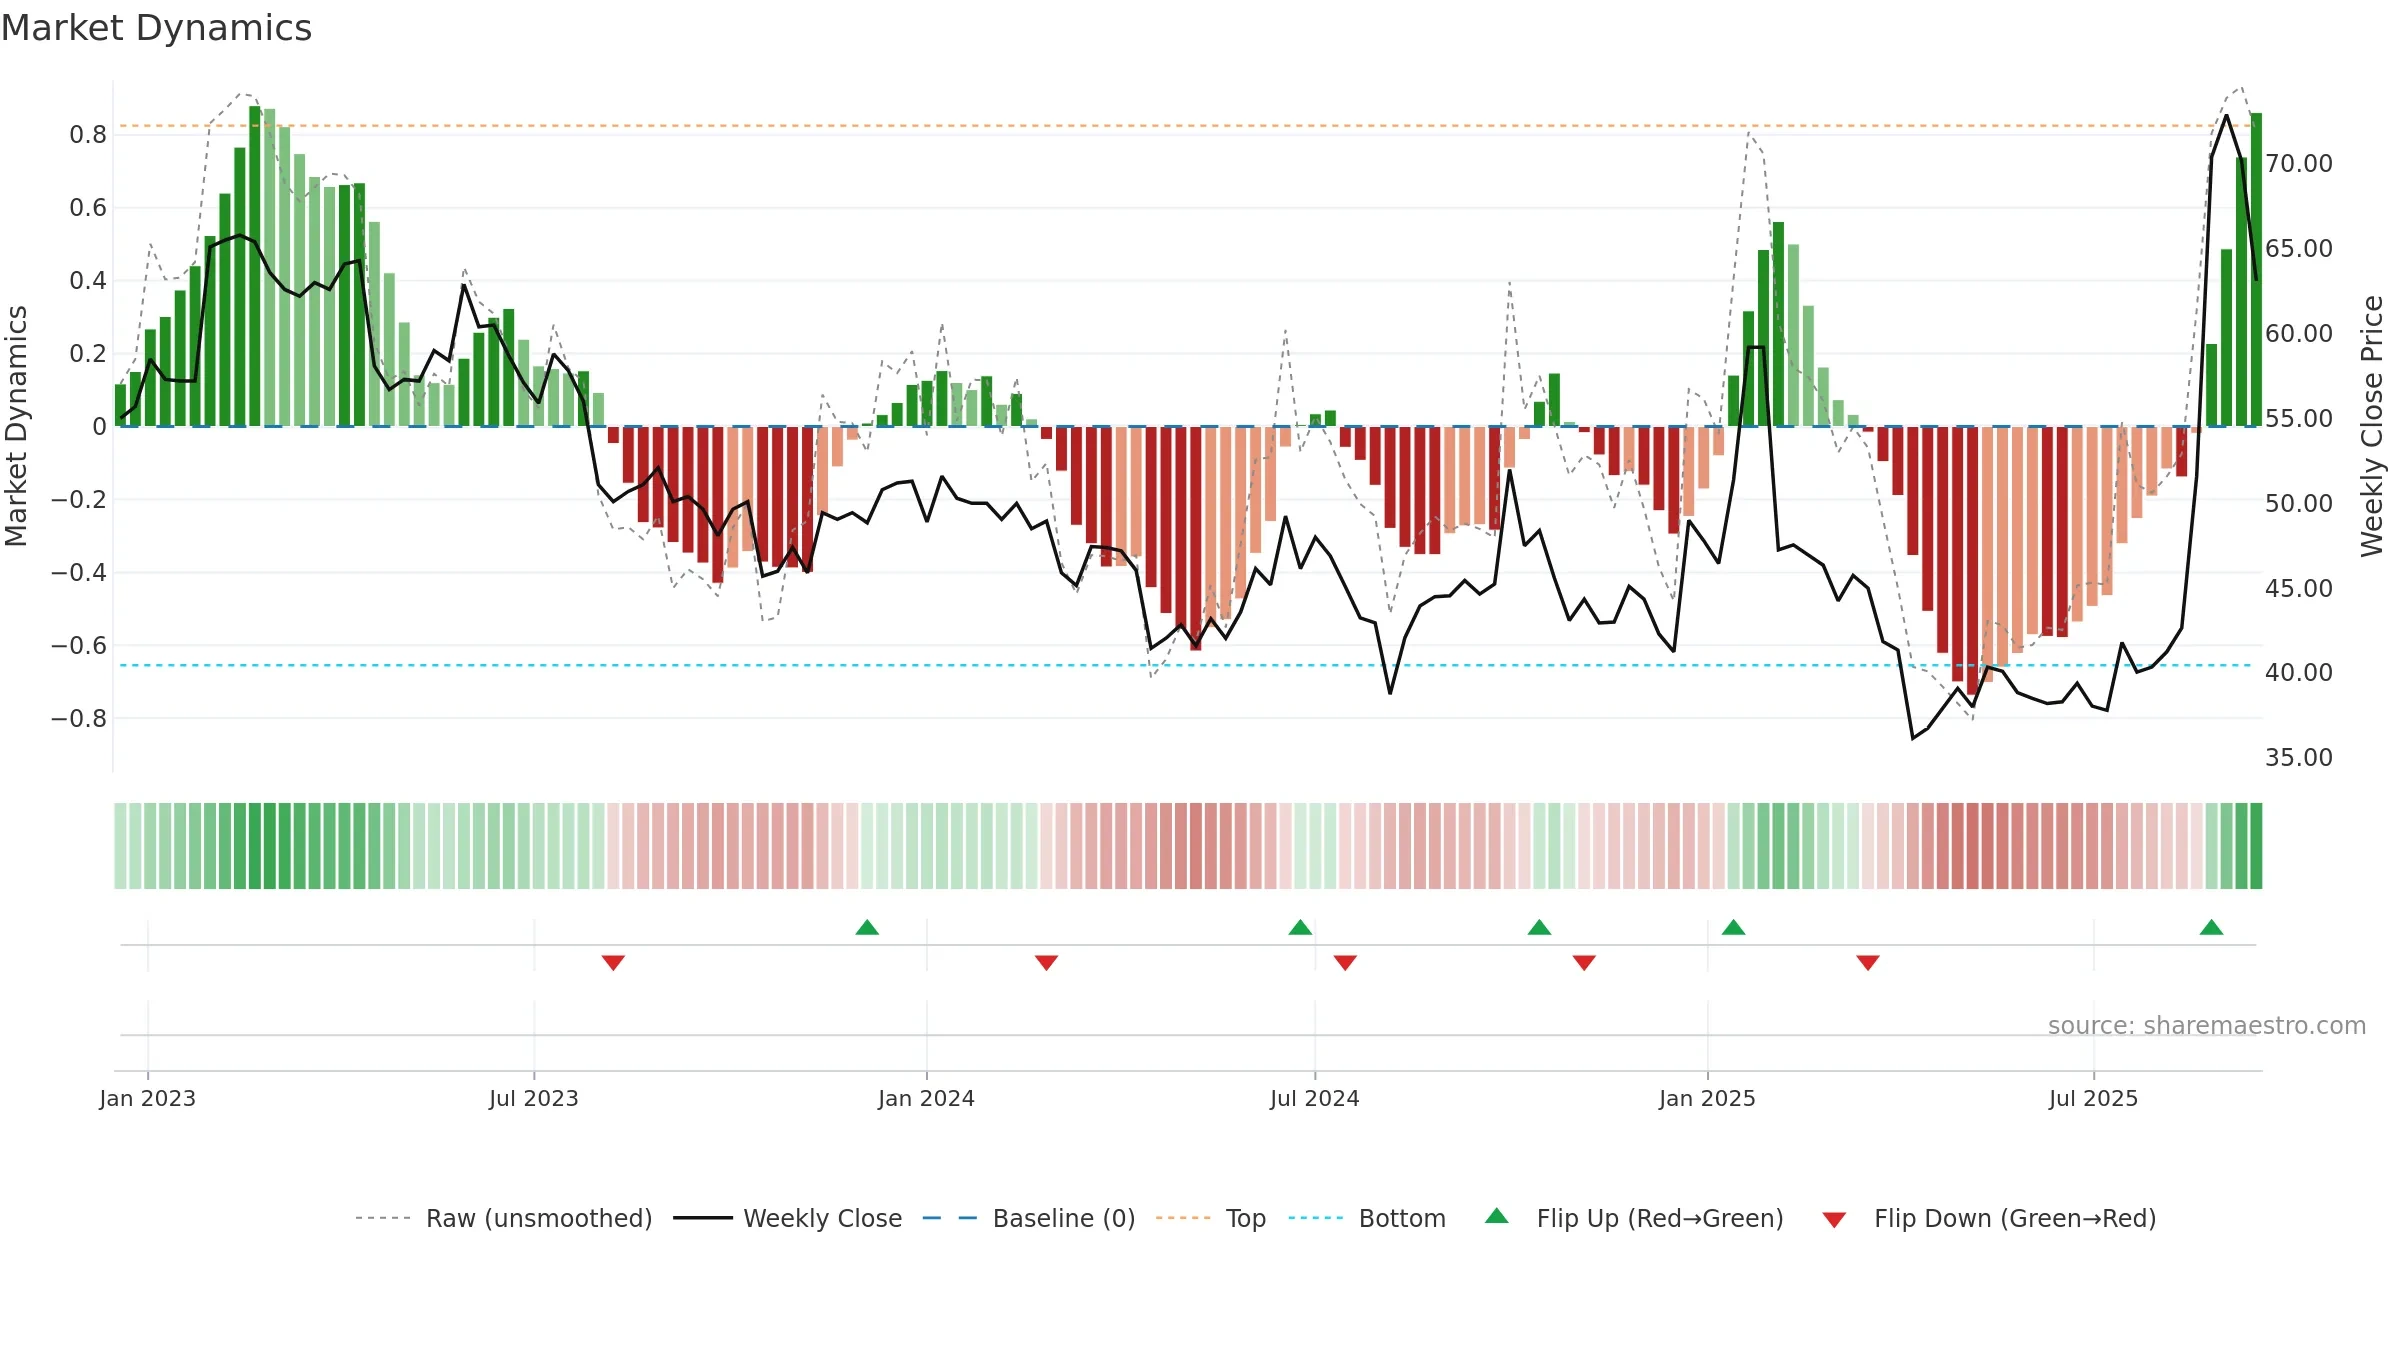2400x1350 pixels.
Task: Click the Market Dynamics chart title
Action: (x=156, y=28)
